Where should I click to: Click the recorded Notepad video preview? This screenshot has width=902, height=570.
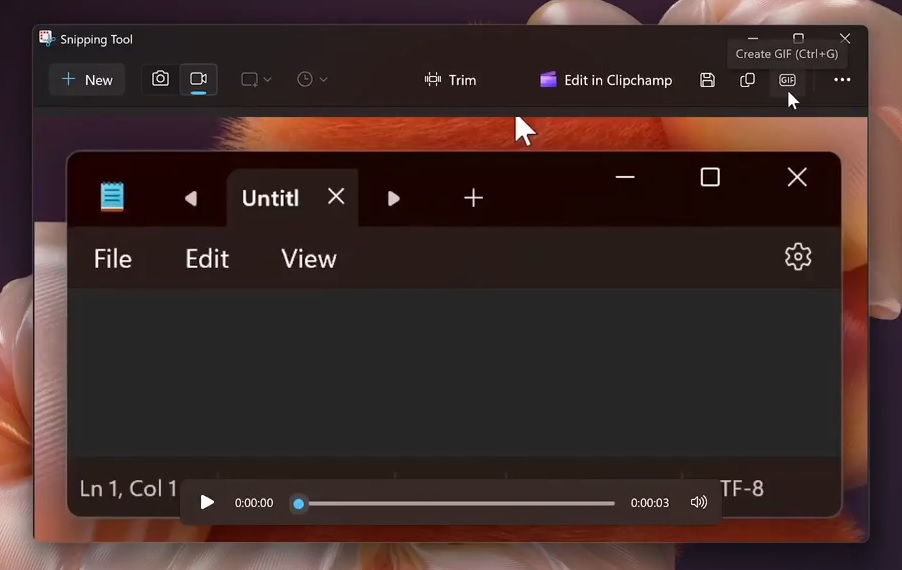pyautogui.click(x=450, y=328)
